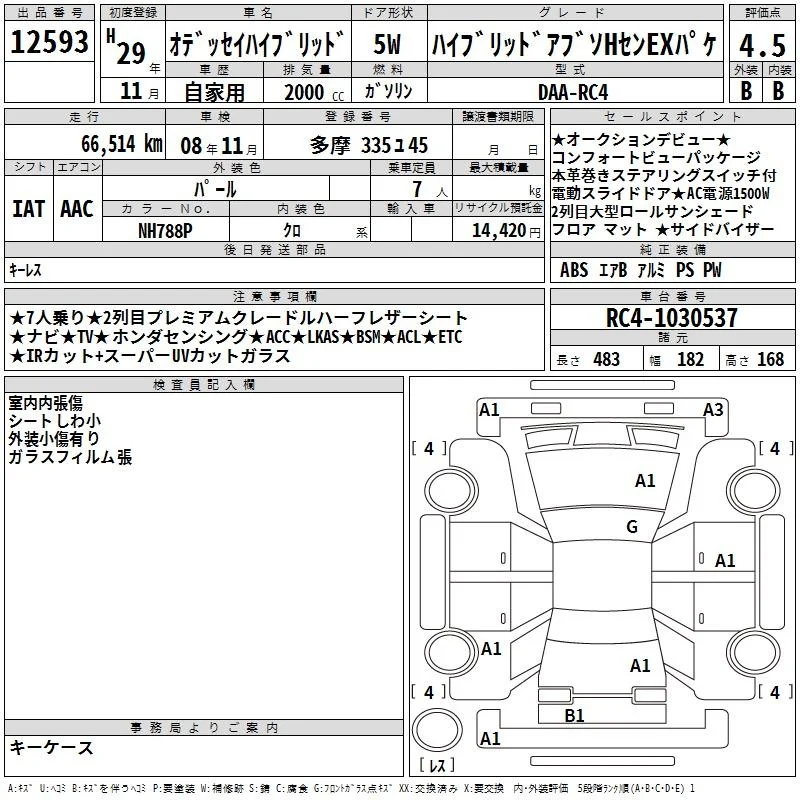The height and width of the screenshot is (800, 800).
Task: Click the length value 483
Action: click(x=606, y=359)
